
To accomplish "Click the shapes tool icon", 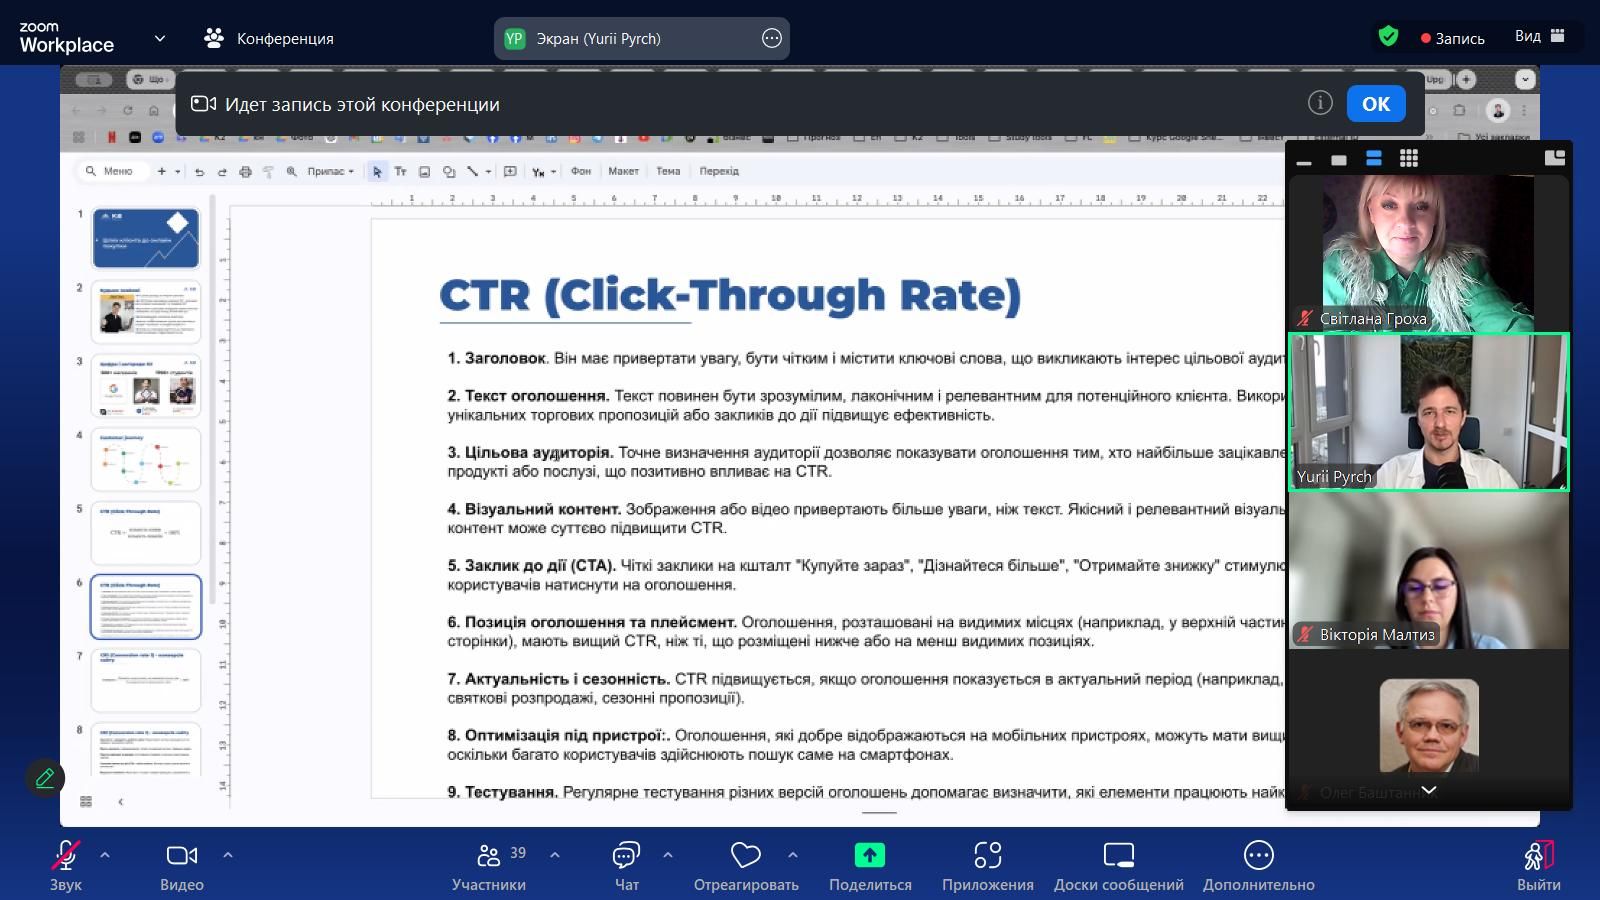I will (x=449, y=171).
